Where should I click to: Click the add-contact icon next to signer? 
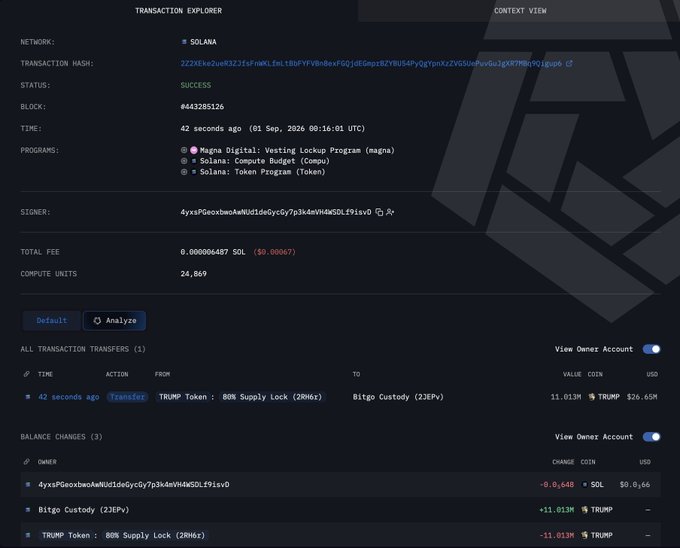click(390, 212)
